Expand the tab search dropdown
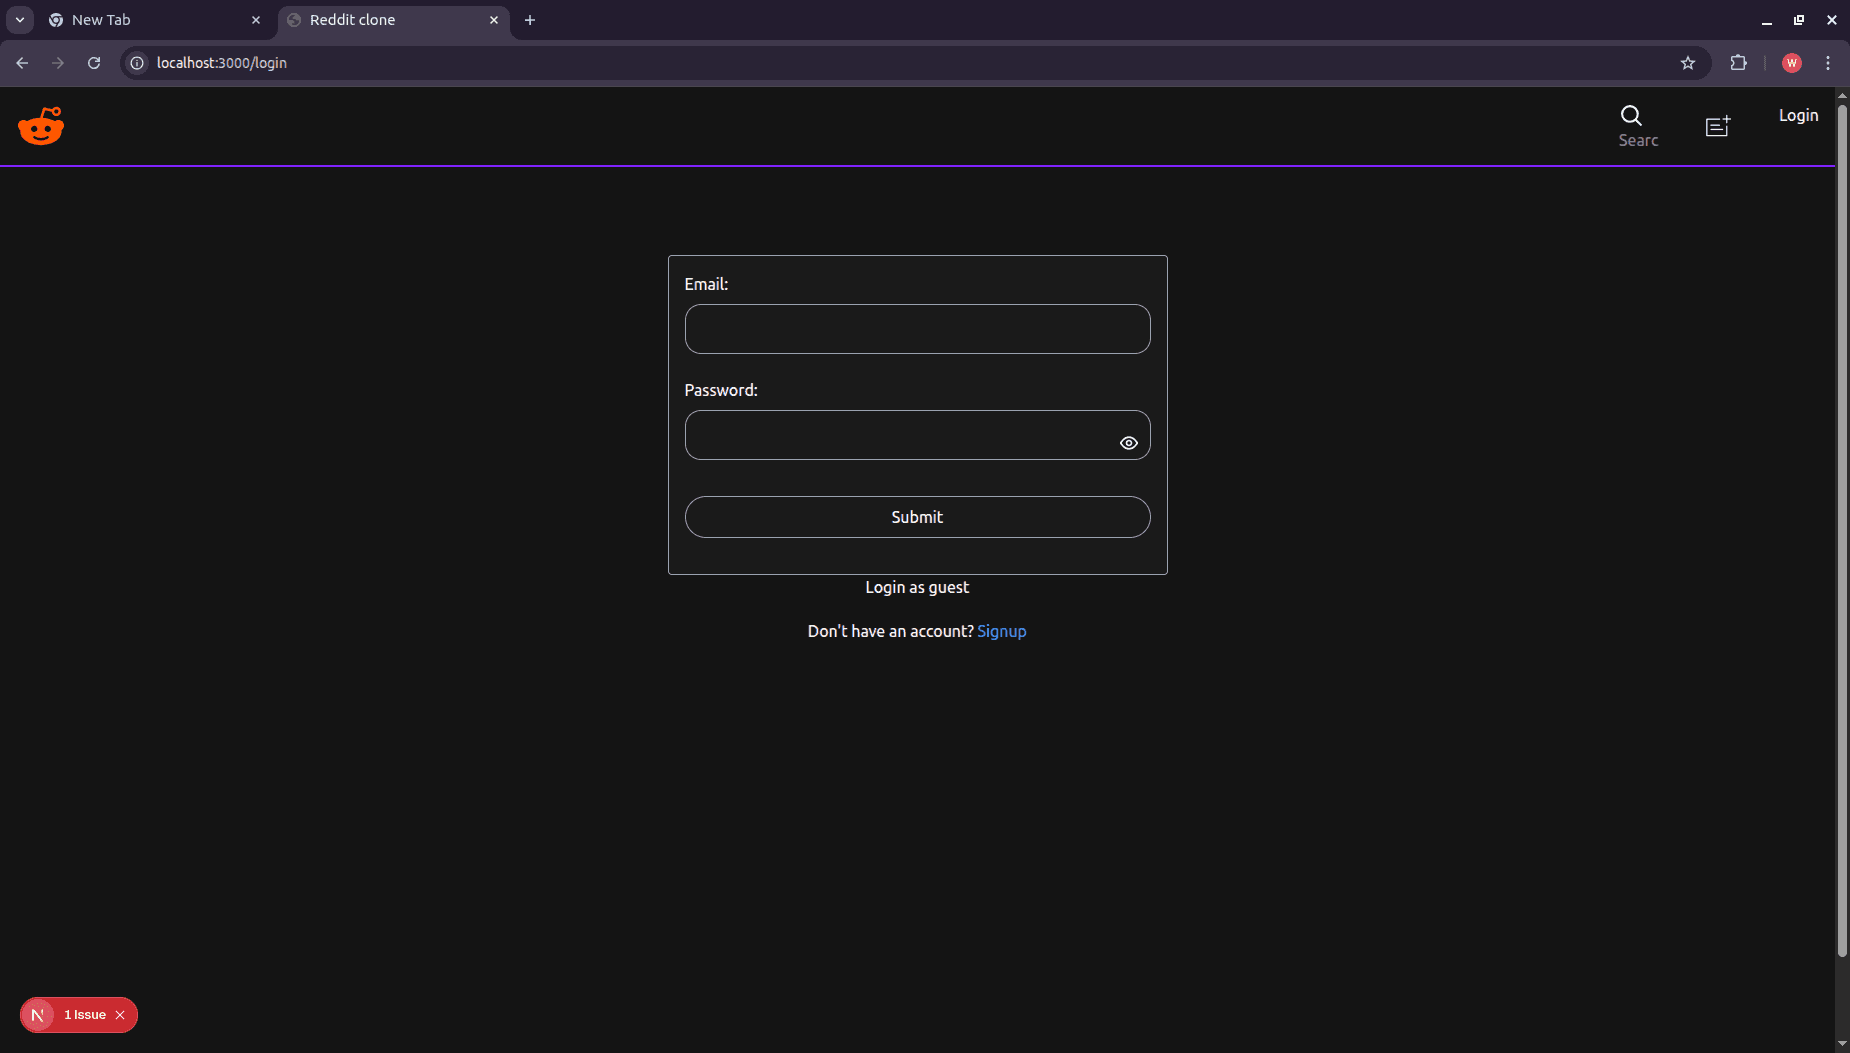Viewport: 1850px width, 1053px height. (x=20, y=20)
